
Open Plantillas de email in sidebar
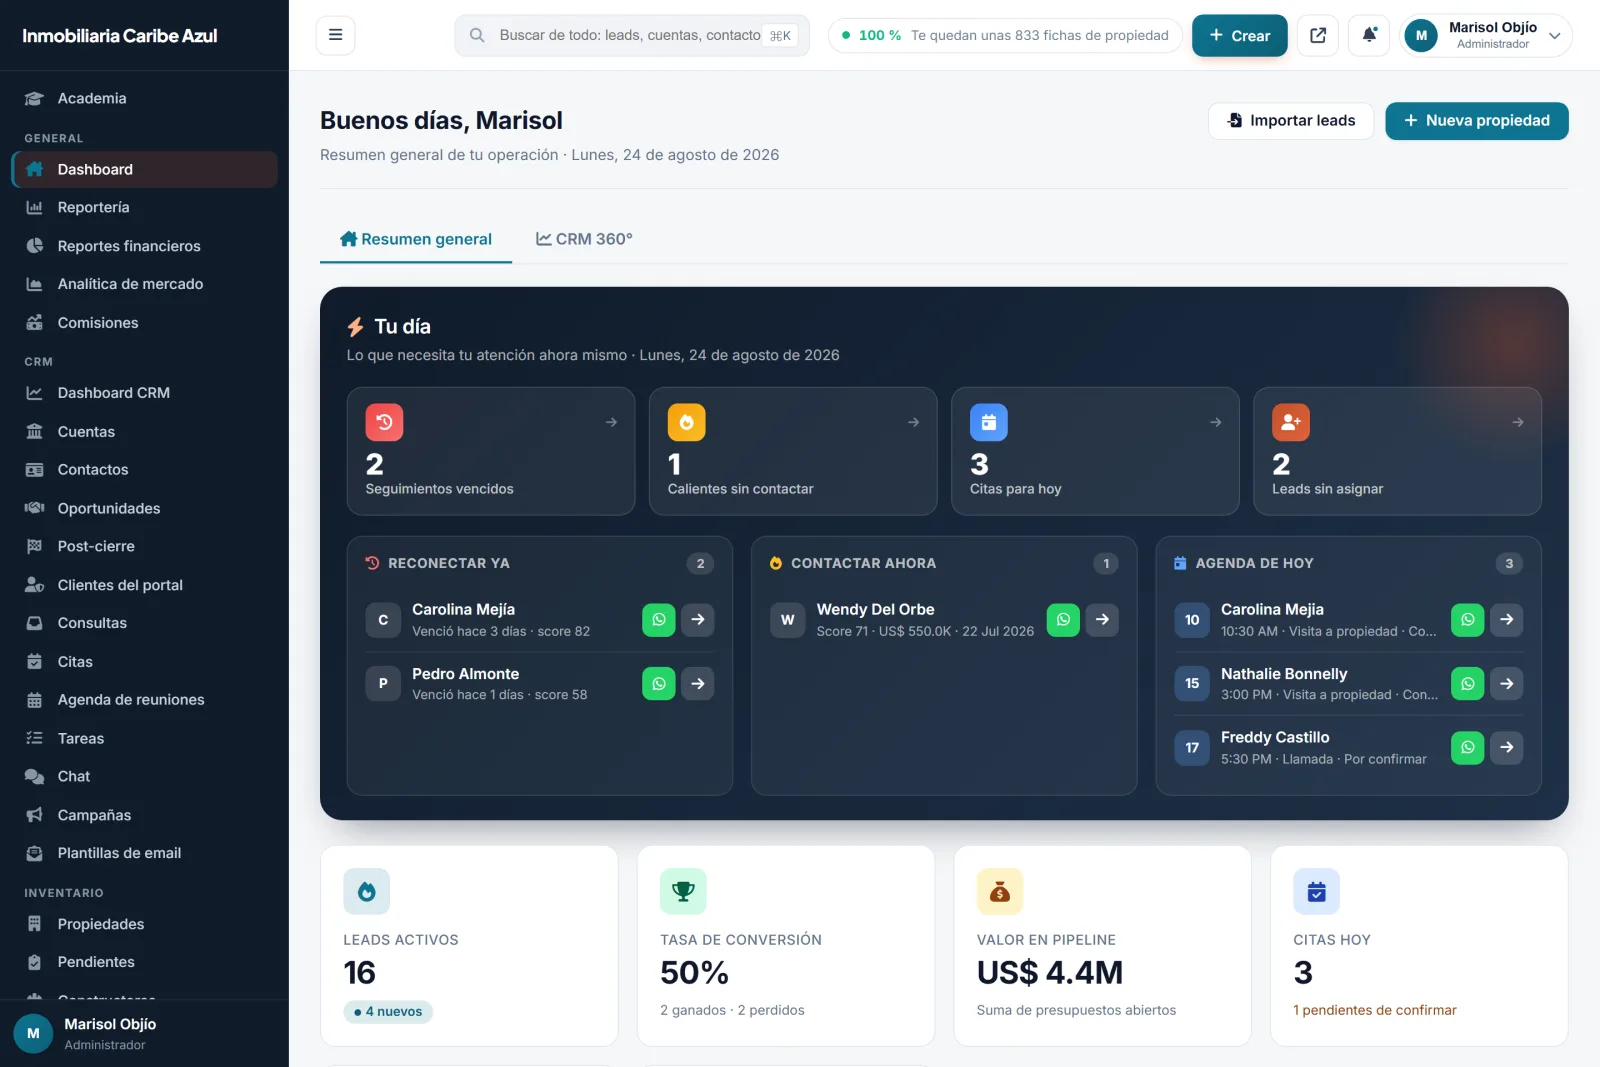(x=145, y=853)
